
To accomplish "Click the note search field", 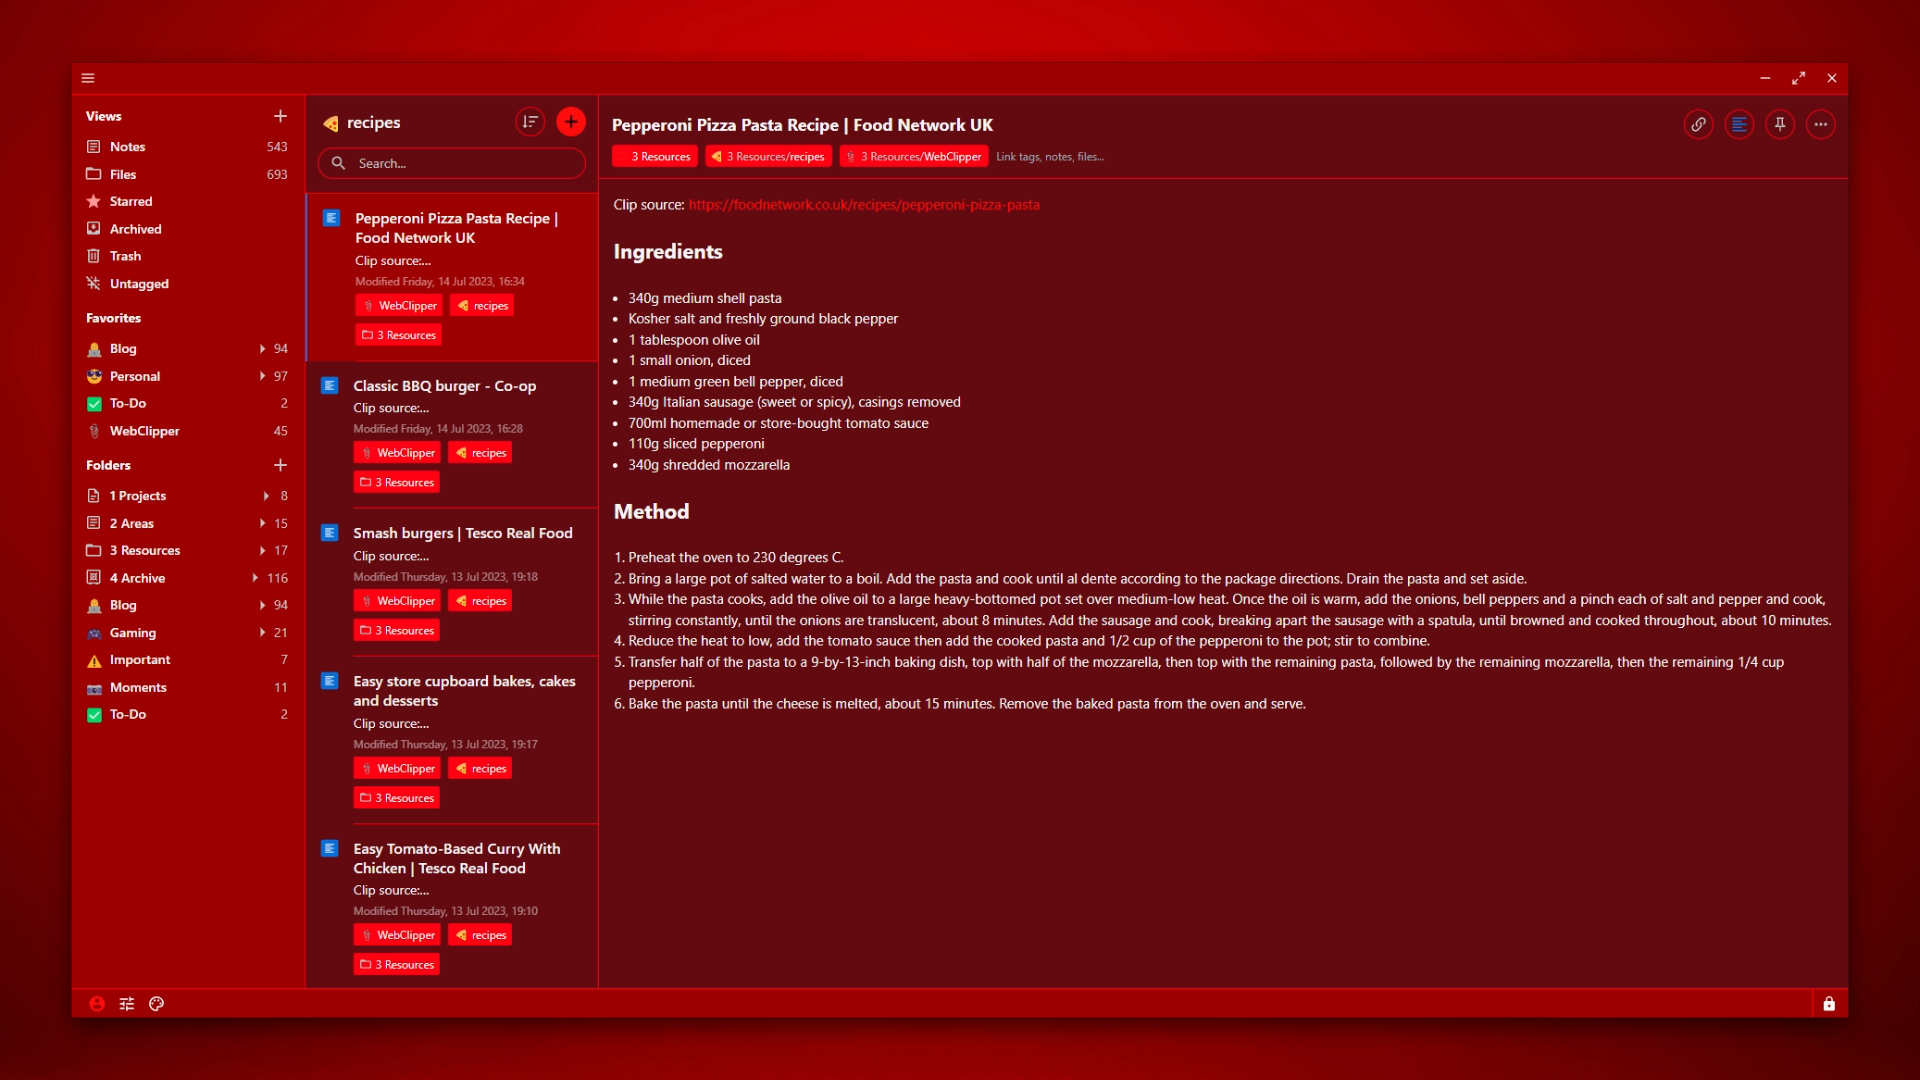I will tap(452, 163).
